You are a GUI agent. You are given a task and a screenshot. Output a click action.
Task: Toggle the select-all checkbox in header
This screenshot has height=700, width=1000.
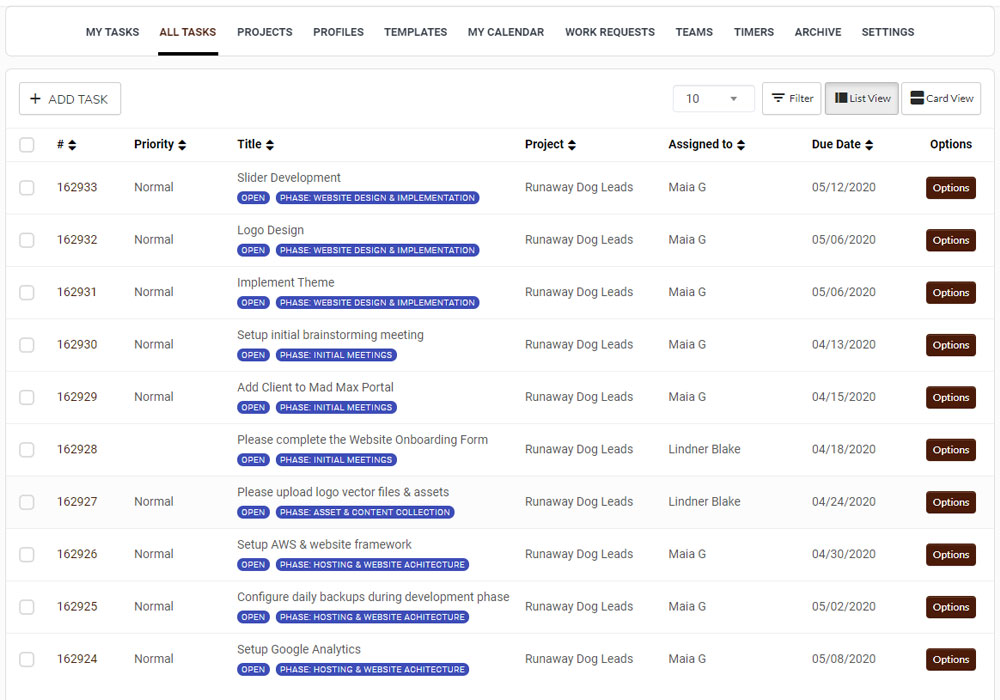click(x=27, y=145)
